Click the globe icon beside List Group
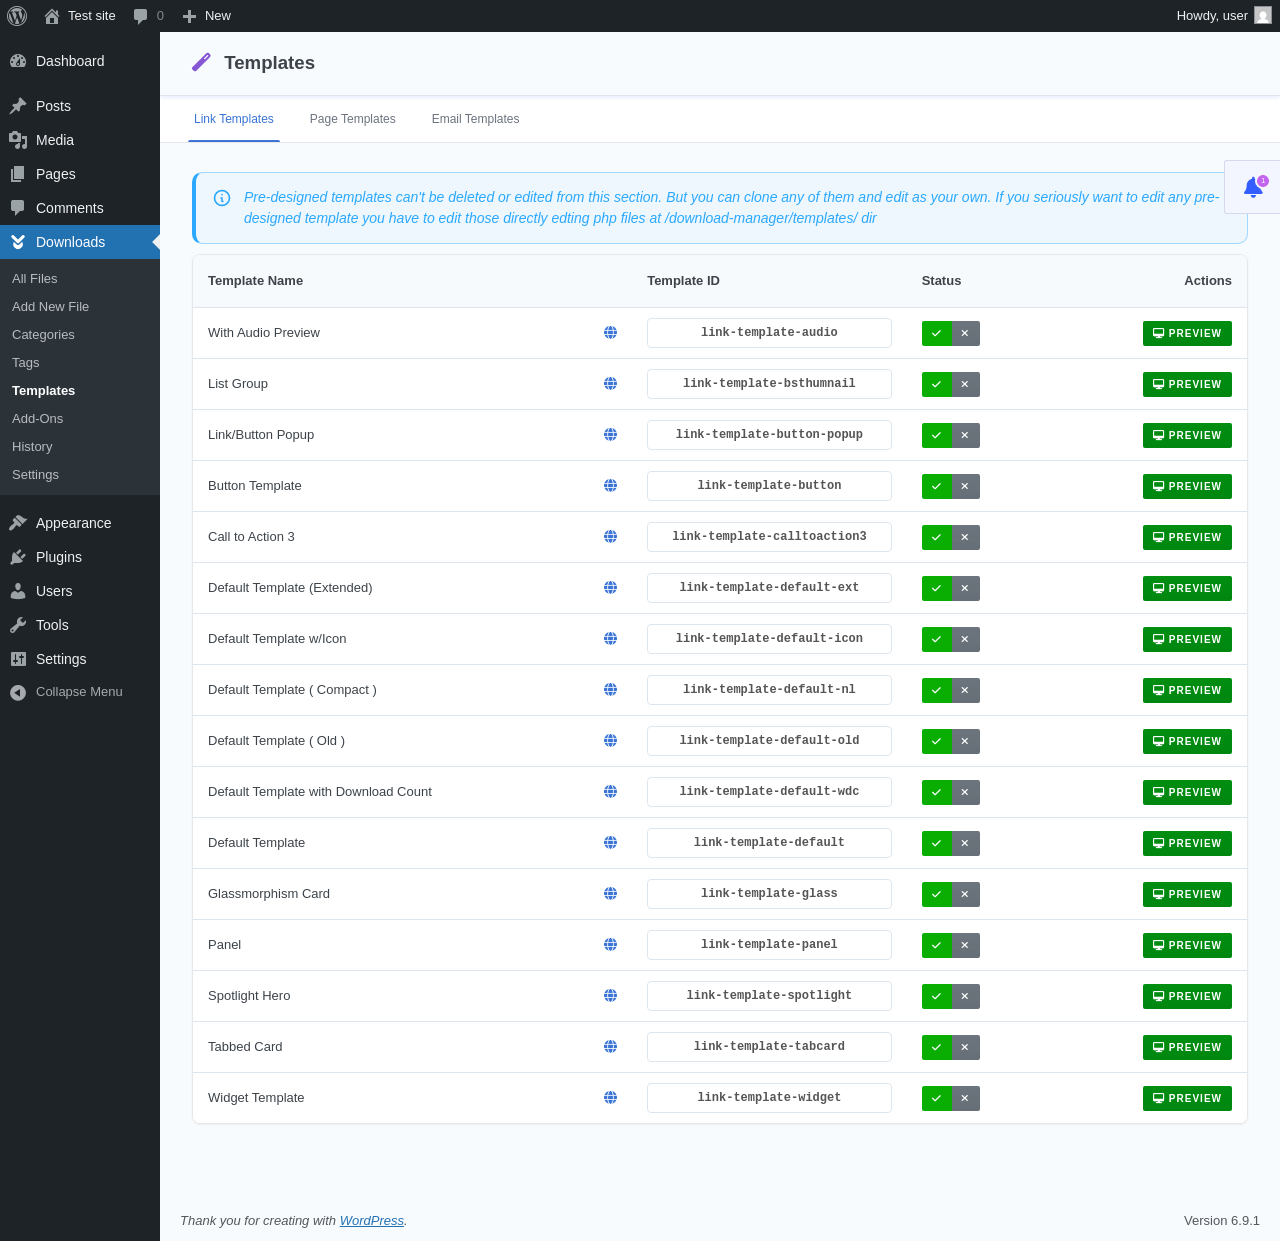1280x1241 pixels. point(610,384)
